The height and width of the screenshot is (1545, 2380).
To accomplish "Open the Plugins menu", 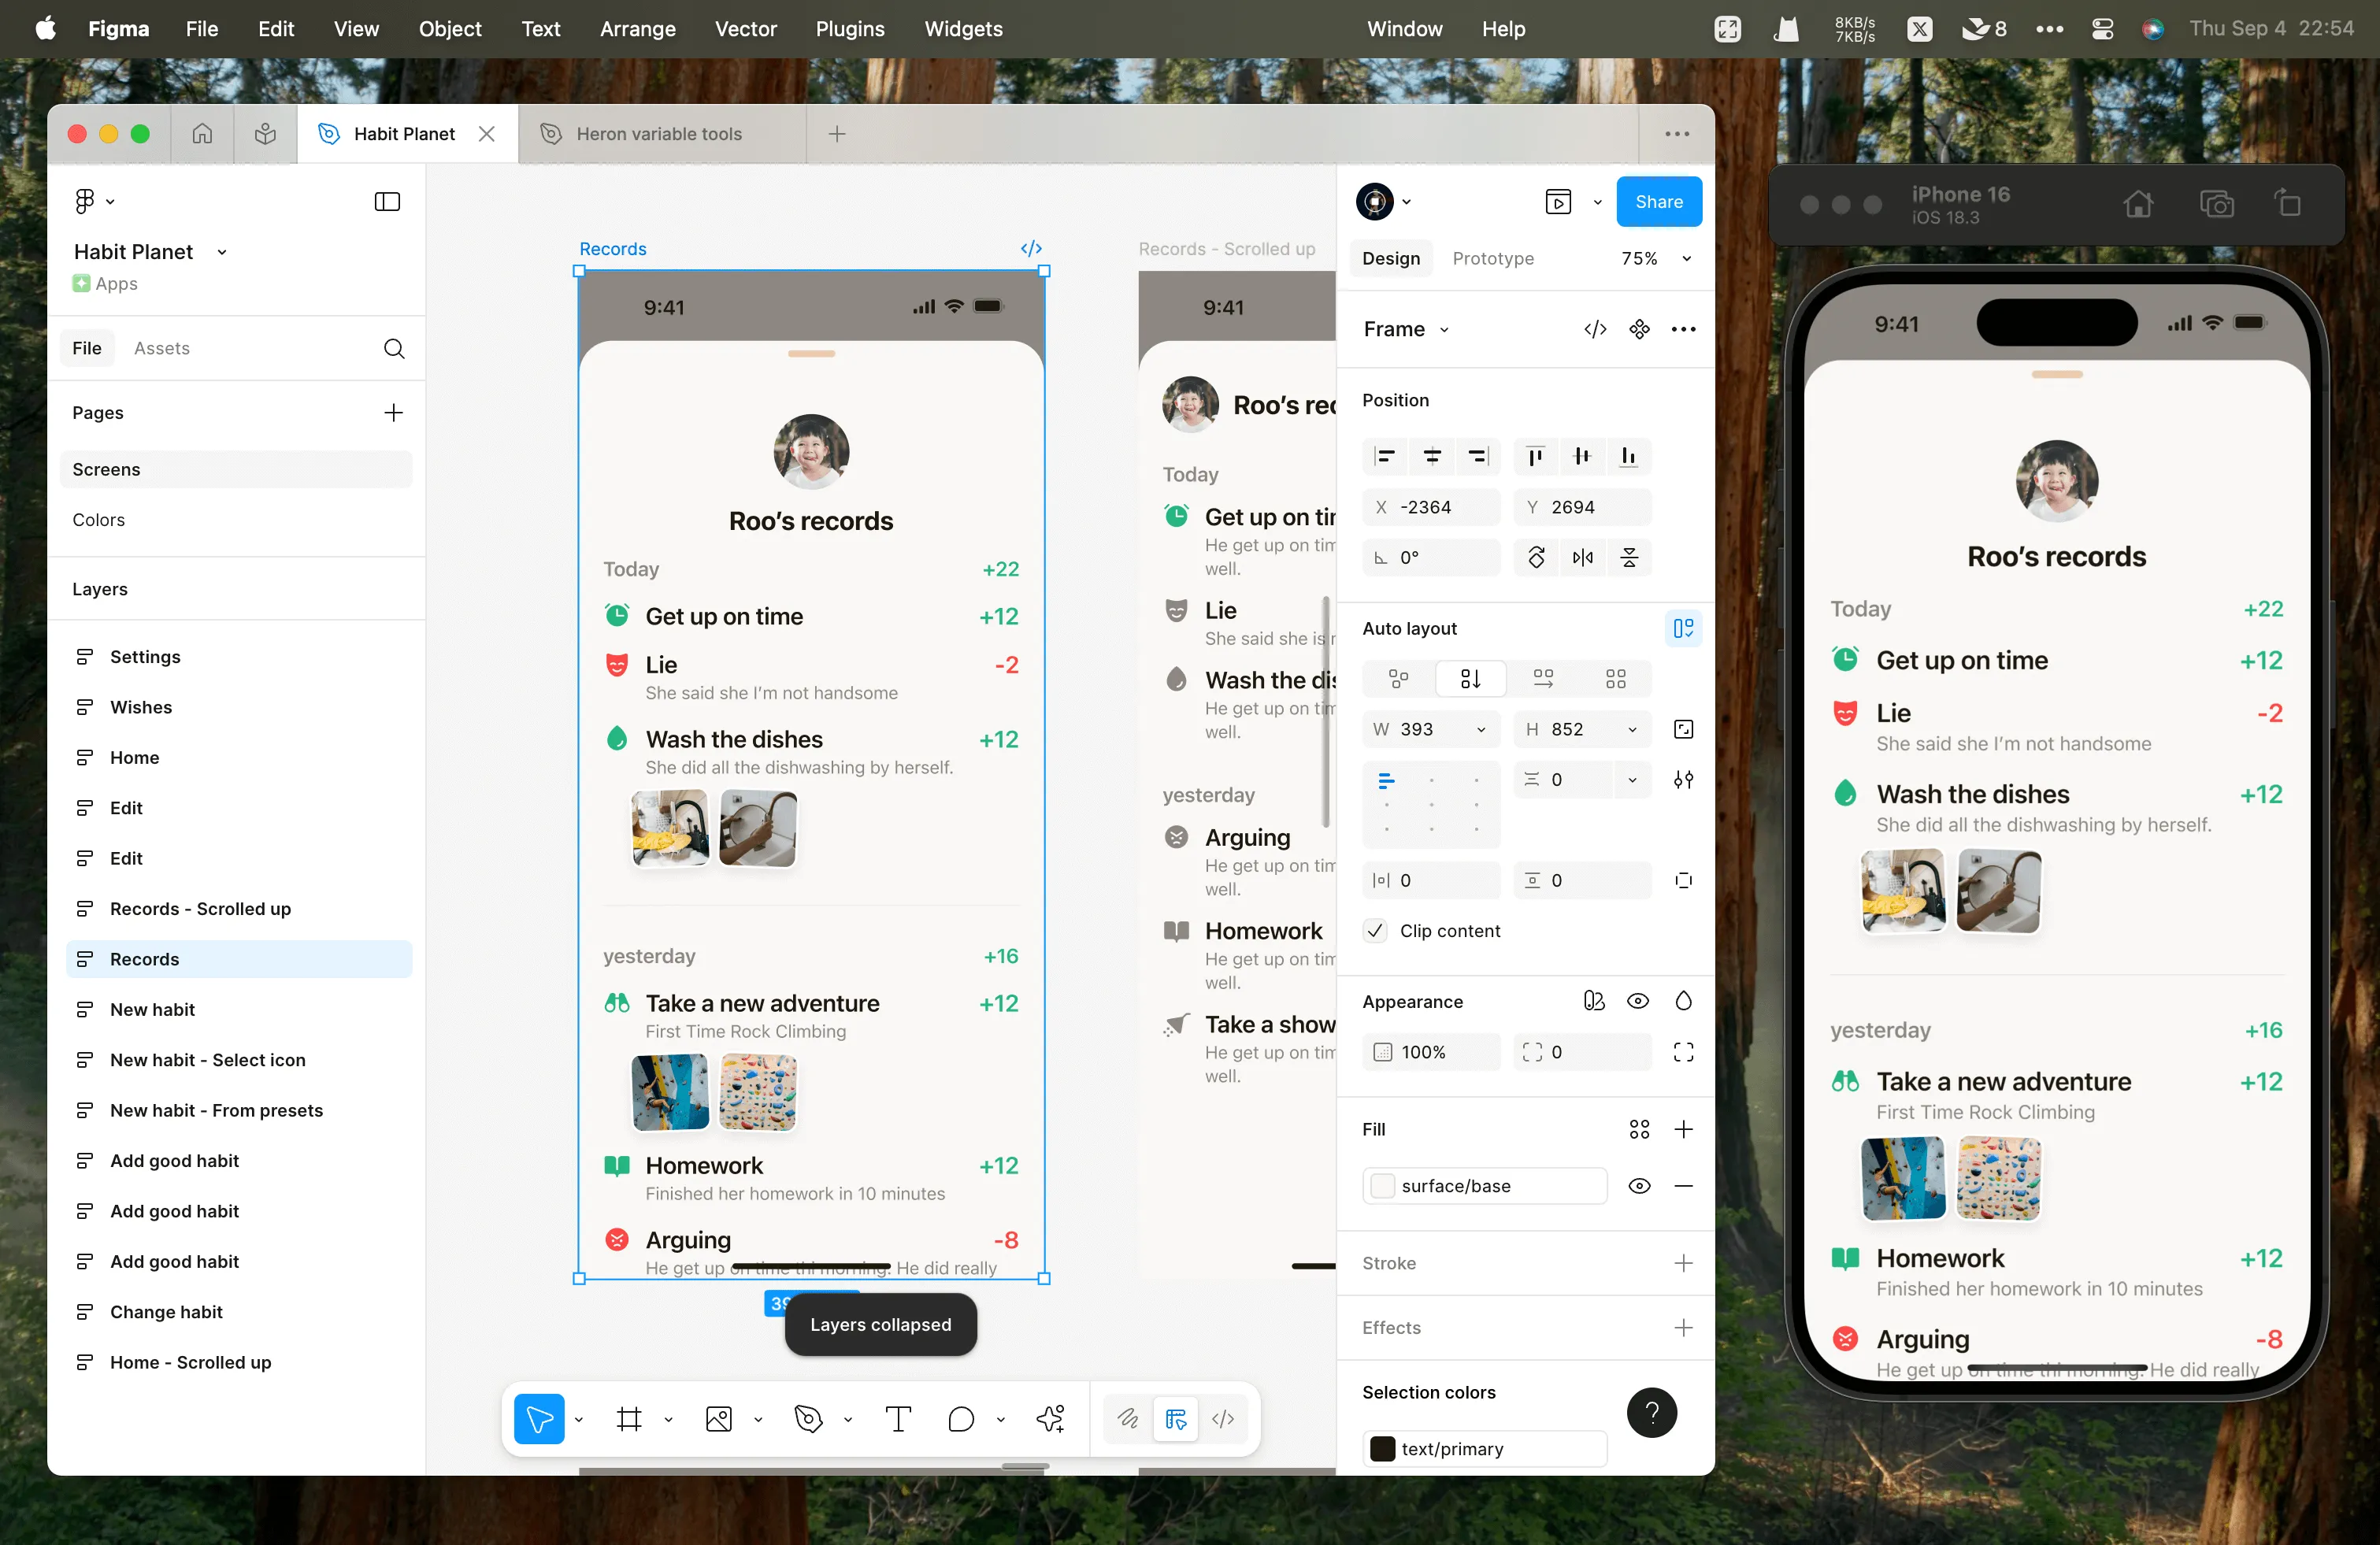I will point(849,29).
